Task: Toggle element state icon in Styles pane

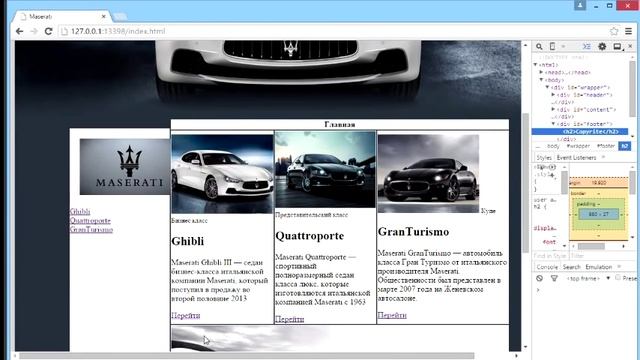Action: 552,167
